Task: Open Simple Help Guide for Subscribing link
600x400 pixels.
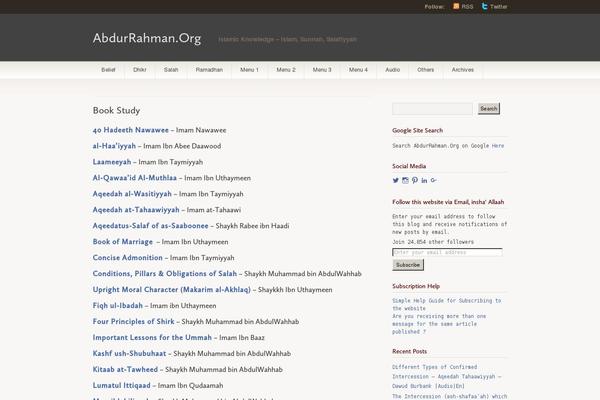Action: 447,304
